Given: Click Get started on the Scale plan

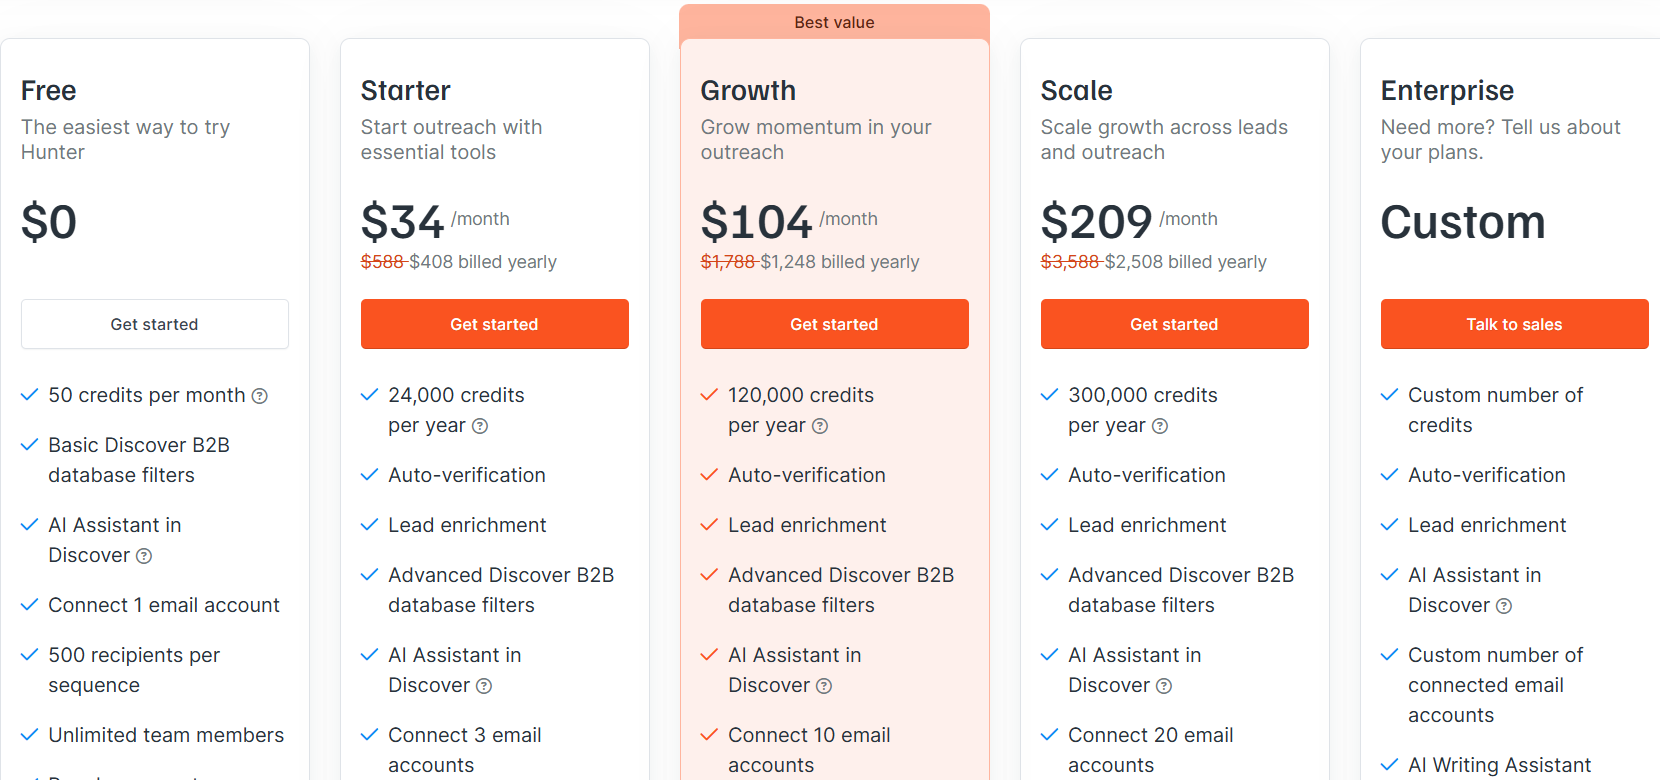Looking at the screenshot, I should [1174, 324].
